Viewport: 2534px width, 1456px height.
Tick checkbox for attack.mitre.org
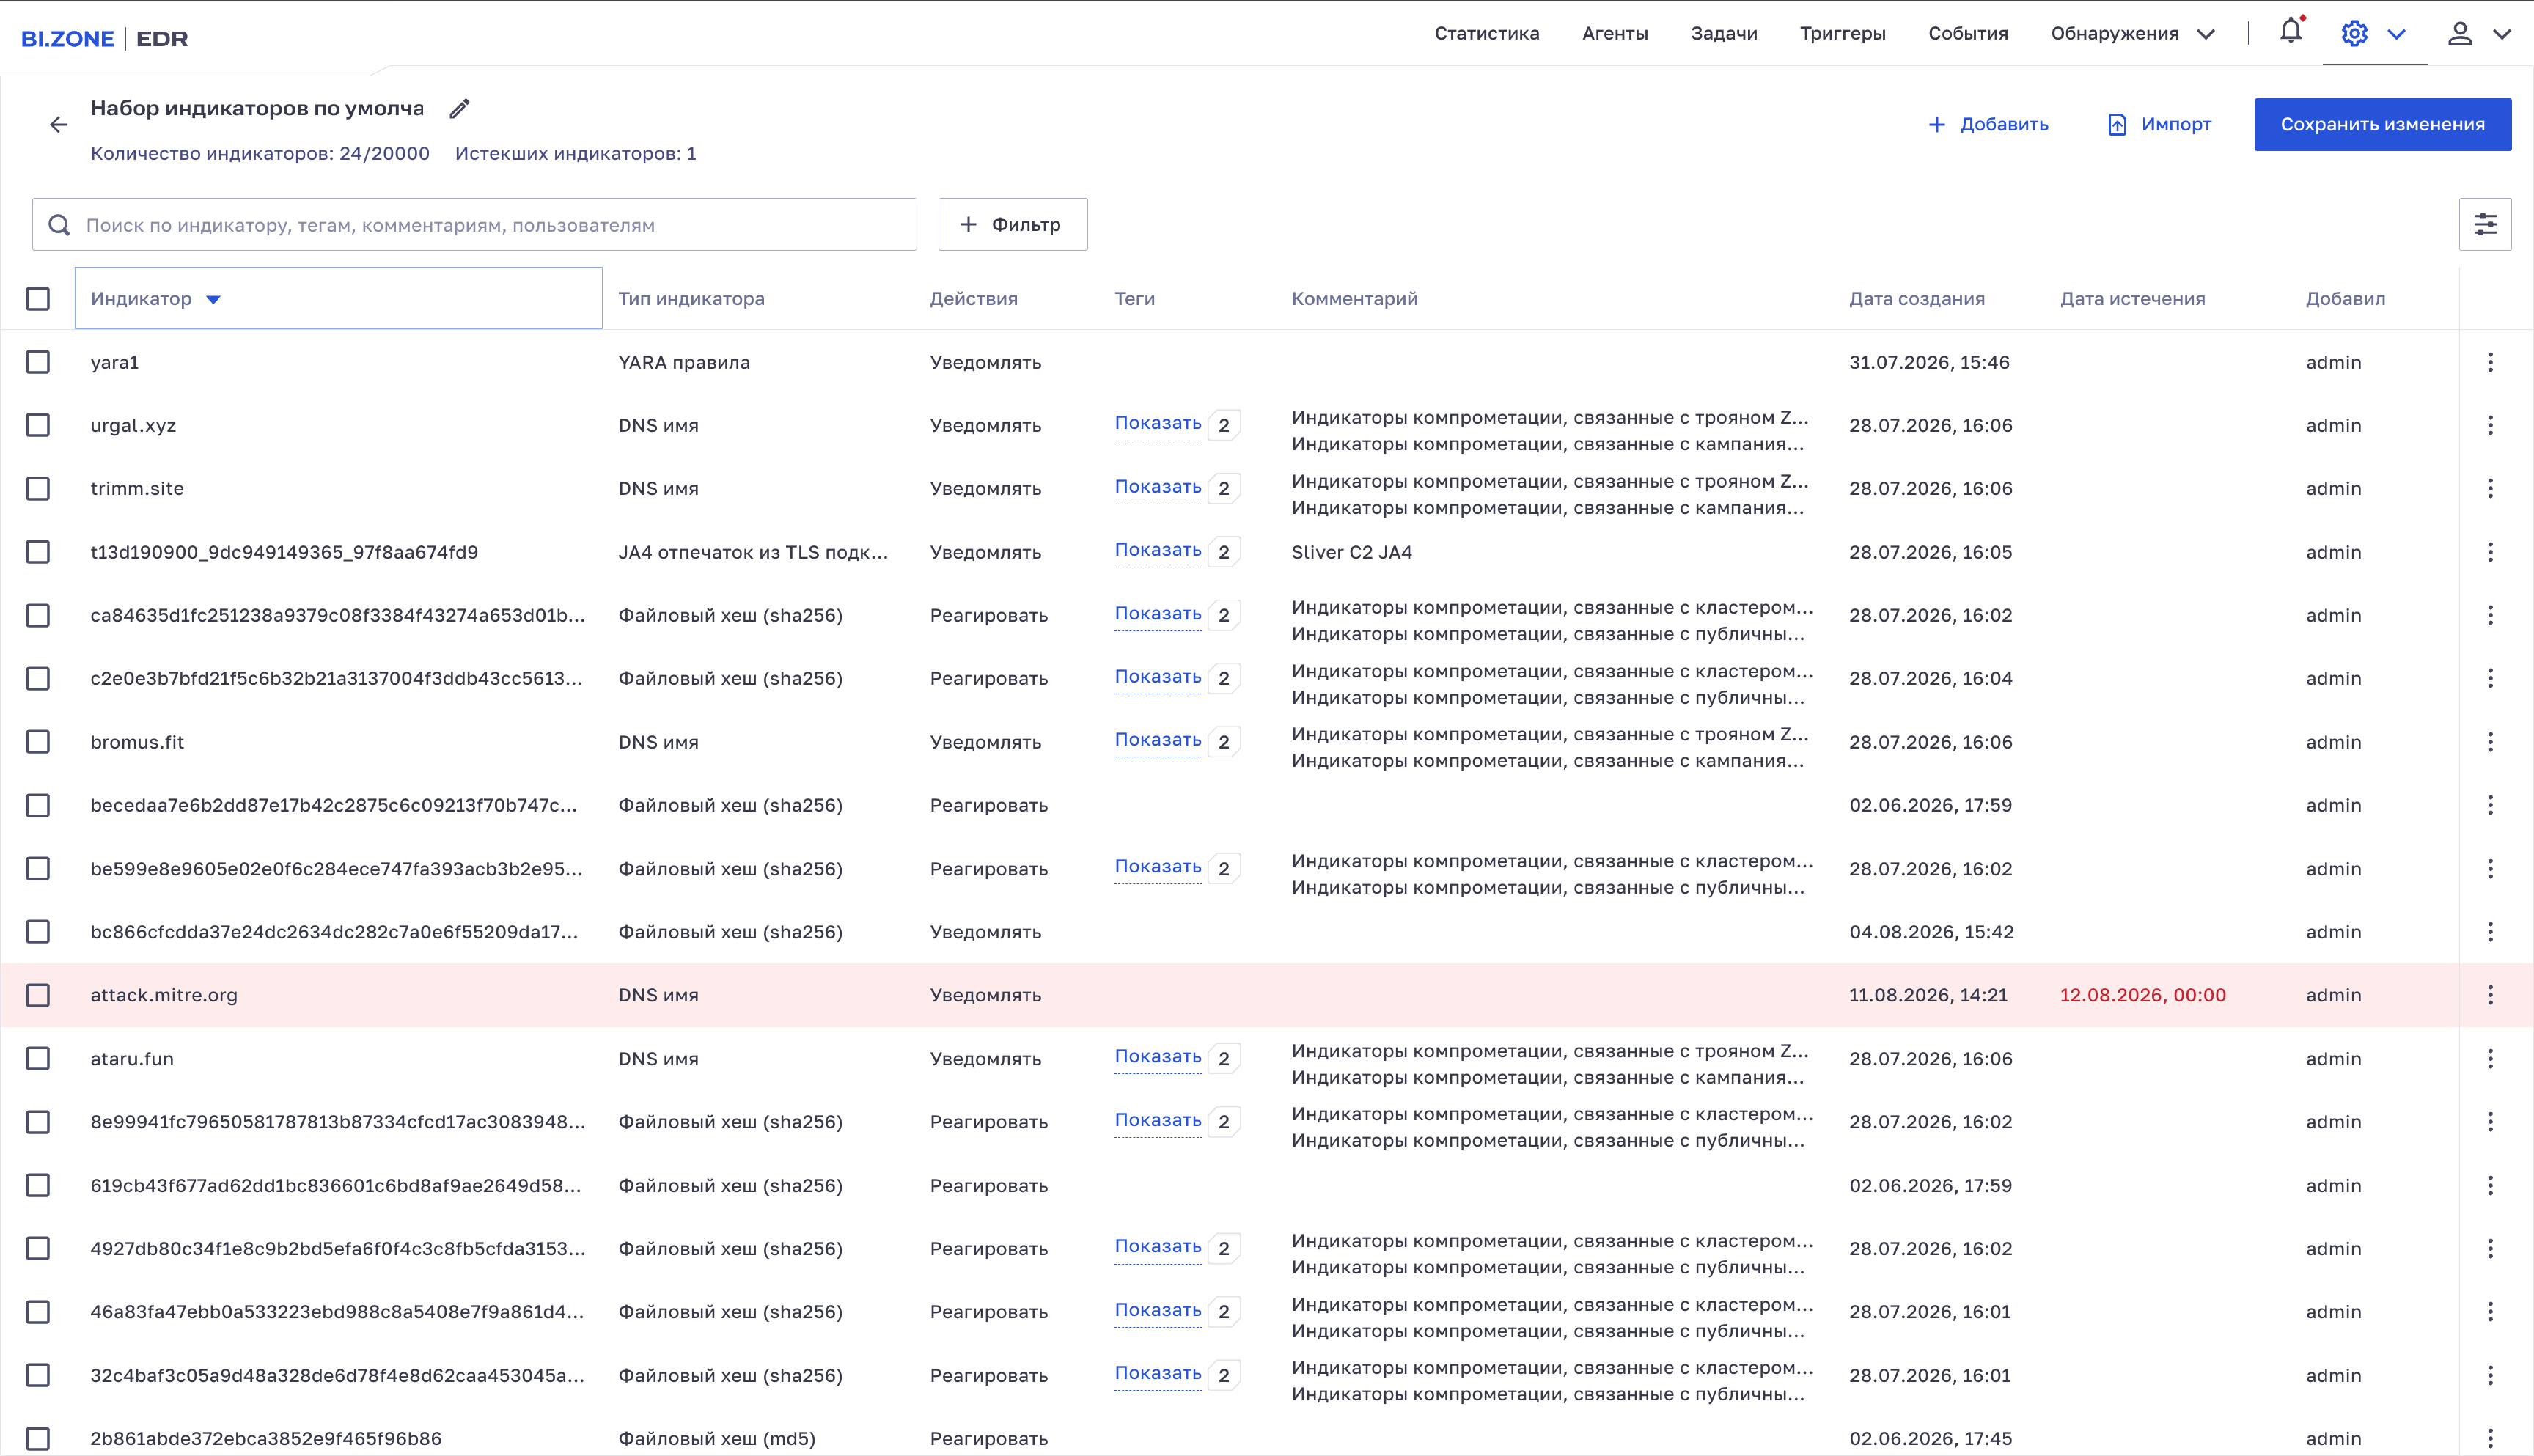38,995
